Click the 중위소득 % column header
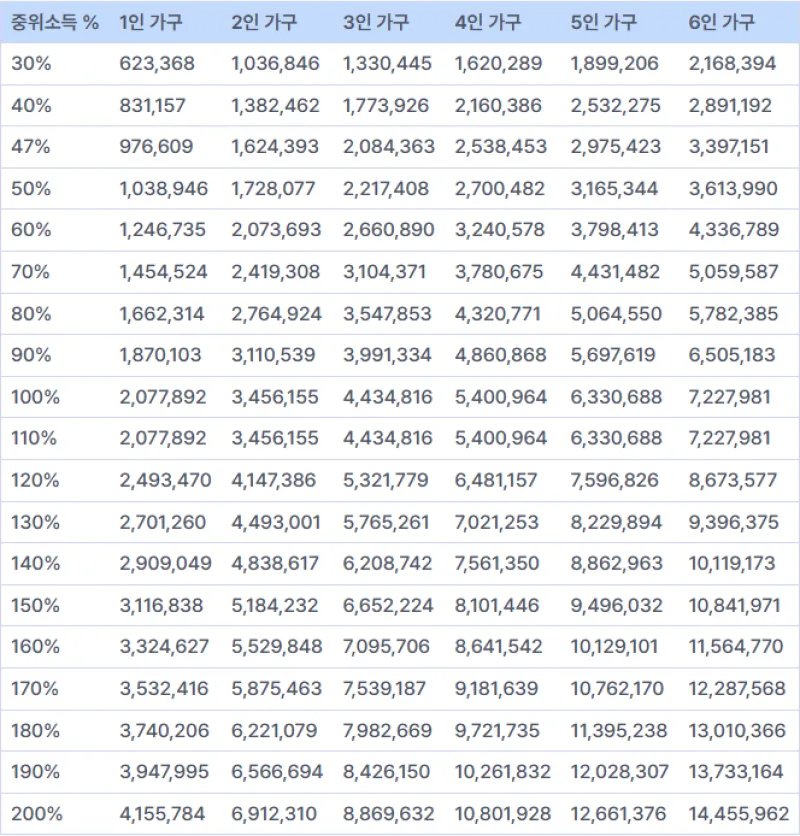This screenshot has height=836, width=800. [55, 23]
